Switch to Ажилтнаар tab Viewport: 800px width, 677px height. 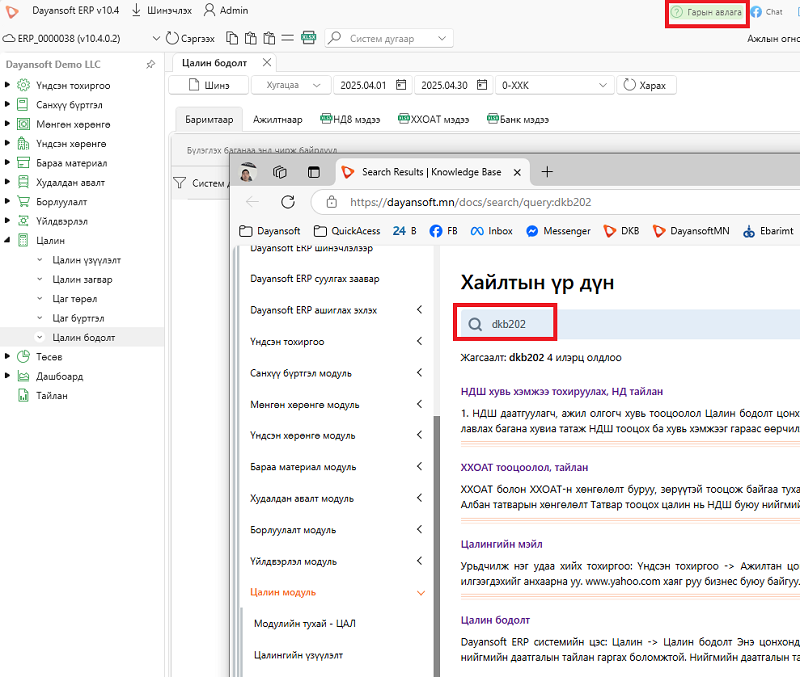coord(278,119)
